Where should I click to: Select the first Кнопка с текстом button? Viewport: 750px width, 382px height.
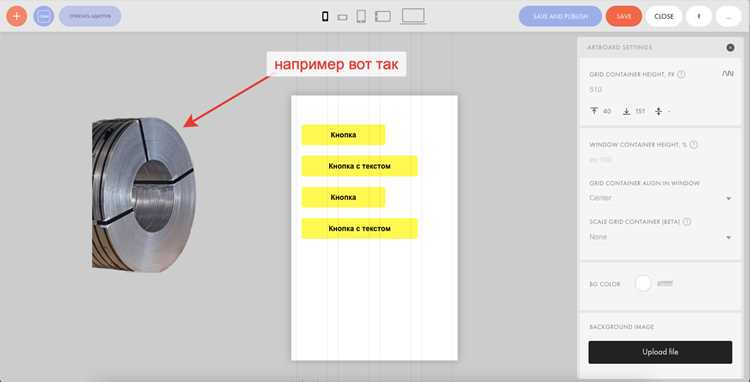point(359,166)
